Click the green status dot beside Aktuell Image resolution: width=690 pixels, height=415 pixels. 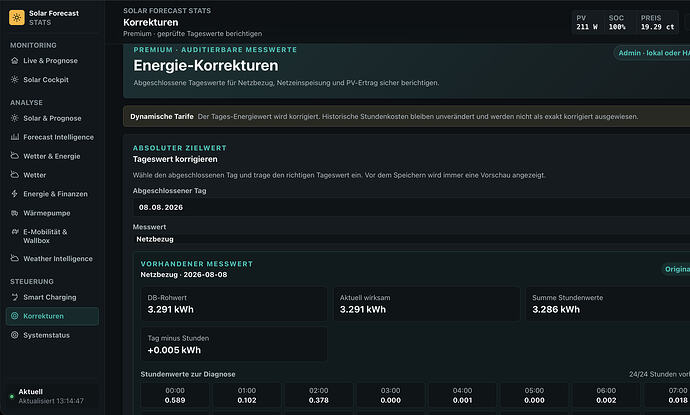pos(12,397)
